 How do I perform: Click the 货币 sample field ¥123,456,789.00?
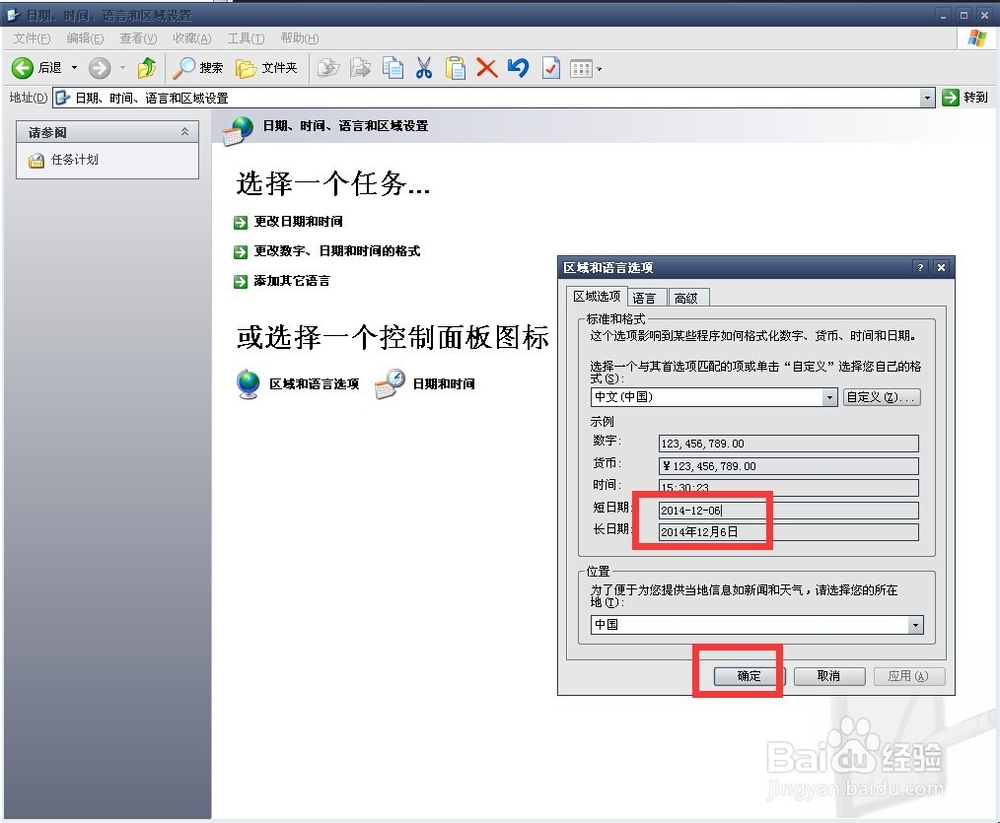click(x=788, y=466)
